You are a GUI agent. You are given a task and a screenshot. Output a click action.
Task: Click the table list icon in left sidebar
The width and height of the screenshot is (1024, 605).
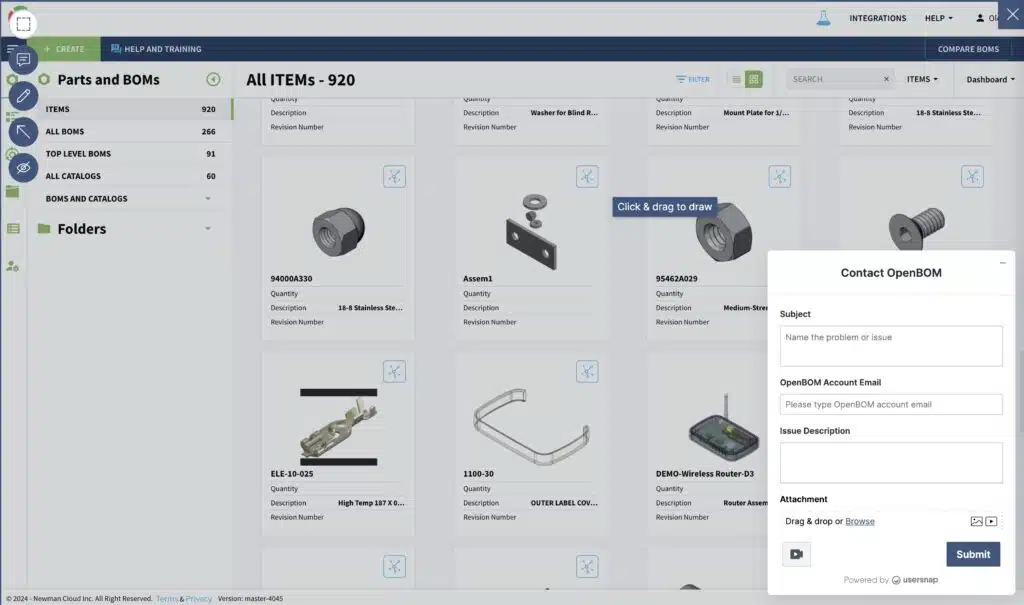tap(12, 229)
